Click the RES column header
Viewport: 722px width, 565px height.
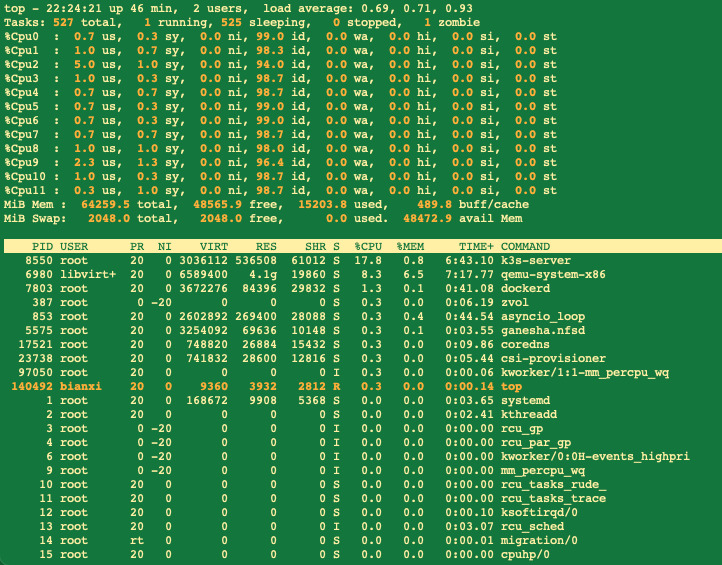point(266,247)
